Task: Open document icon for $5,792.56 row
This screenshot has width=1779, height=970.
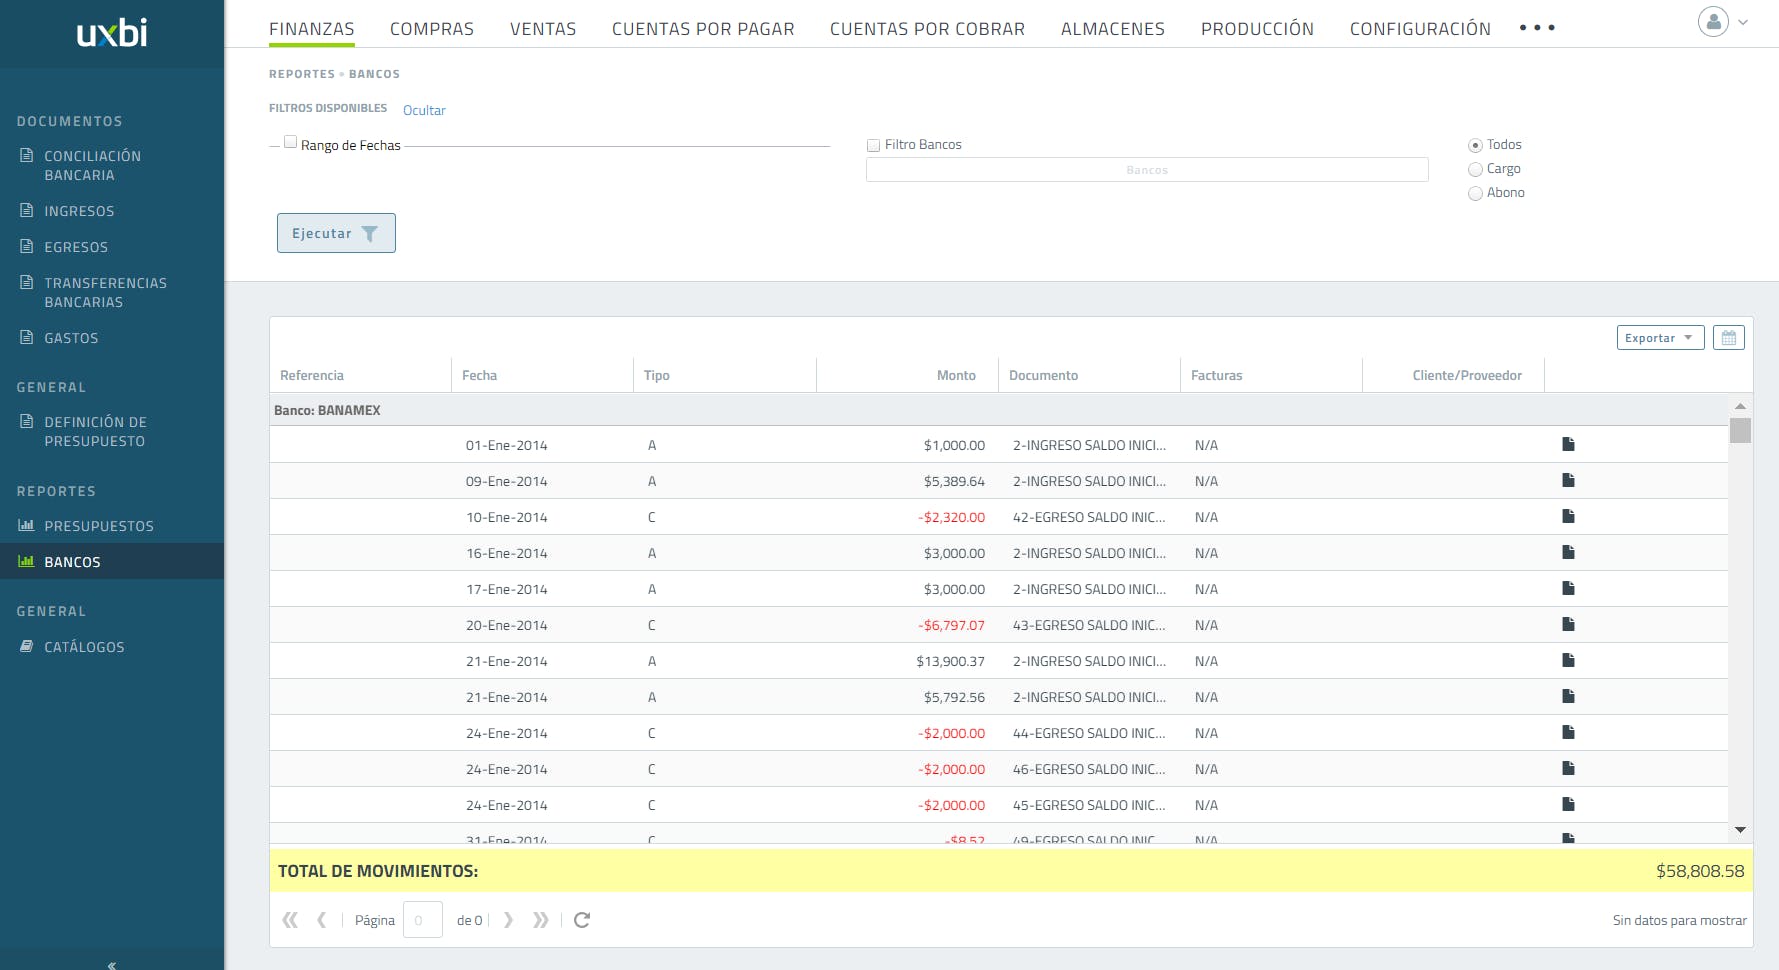Action: coord(1568,696)
